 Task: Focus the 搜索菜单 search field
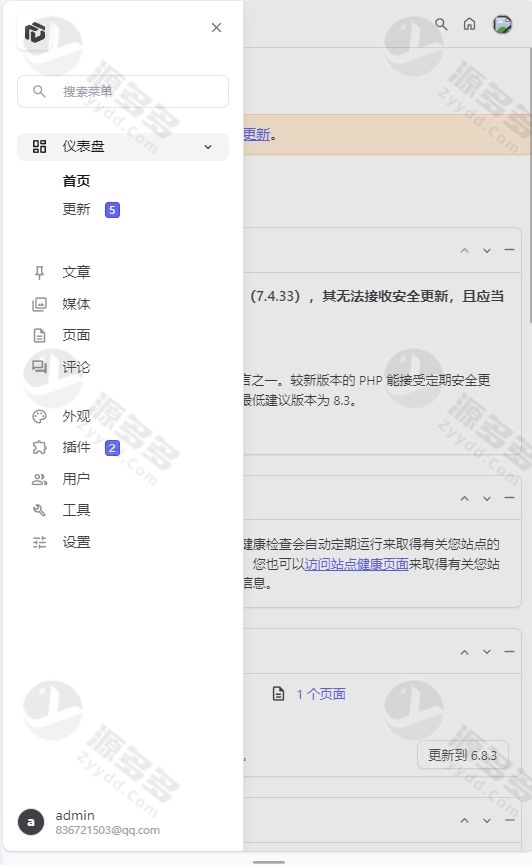(x=123, y=92)
